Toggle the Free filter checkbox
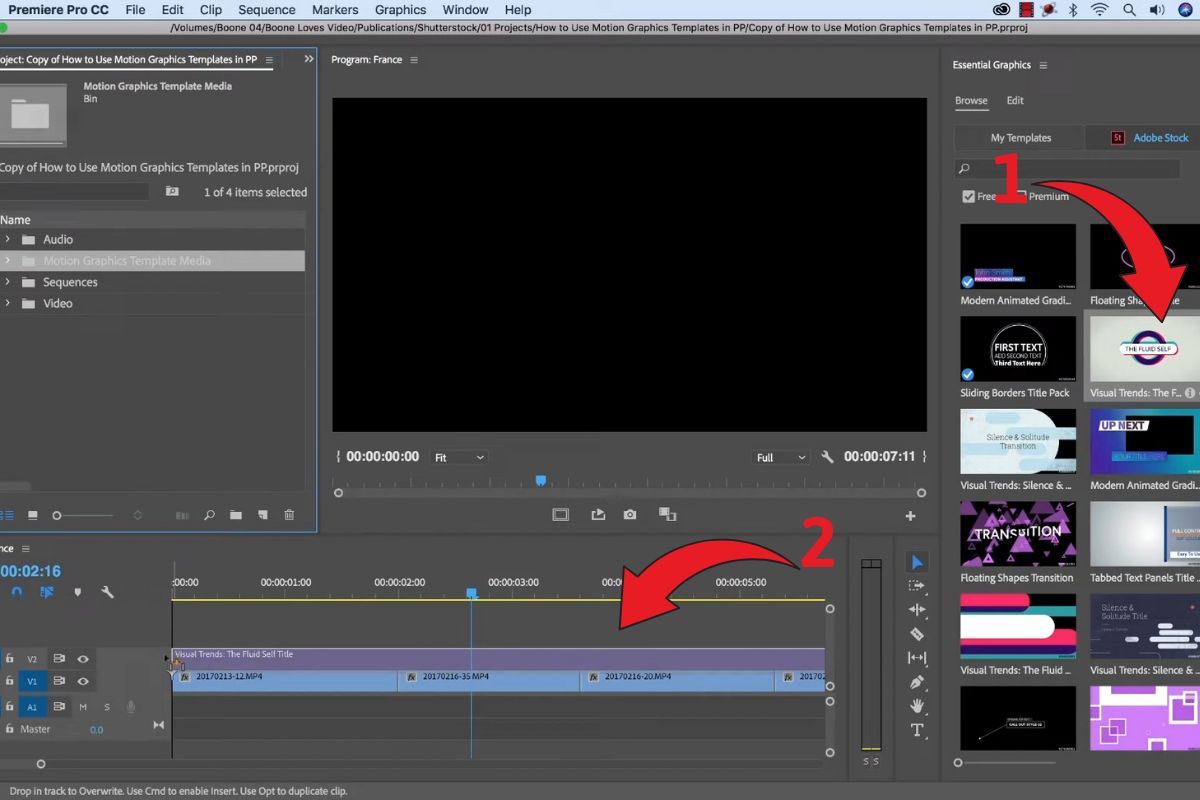Viewport: 1200px width, 800px height. click(968, 197)
